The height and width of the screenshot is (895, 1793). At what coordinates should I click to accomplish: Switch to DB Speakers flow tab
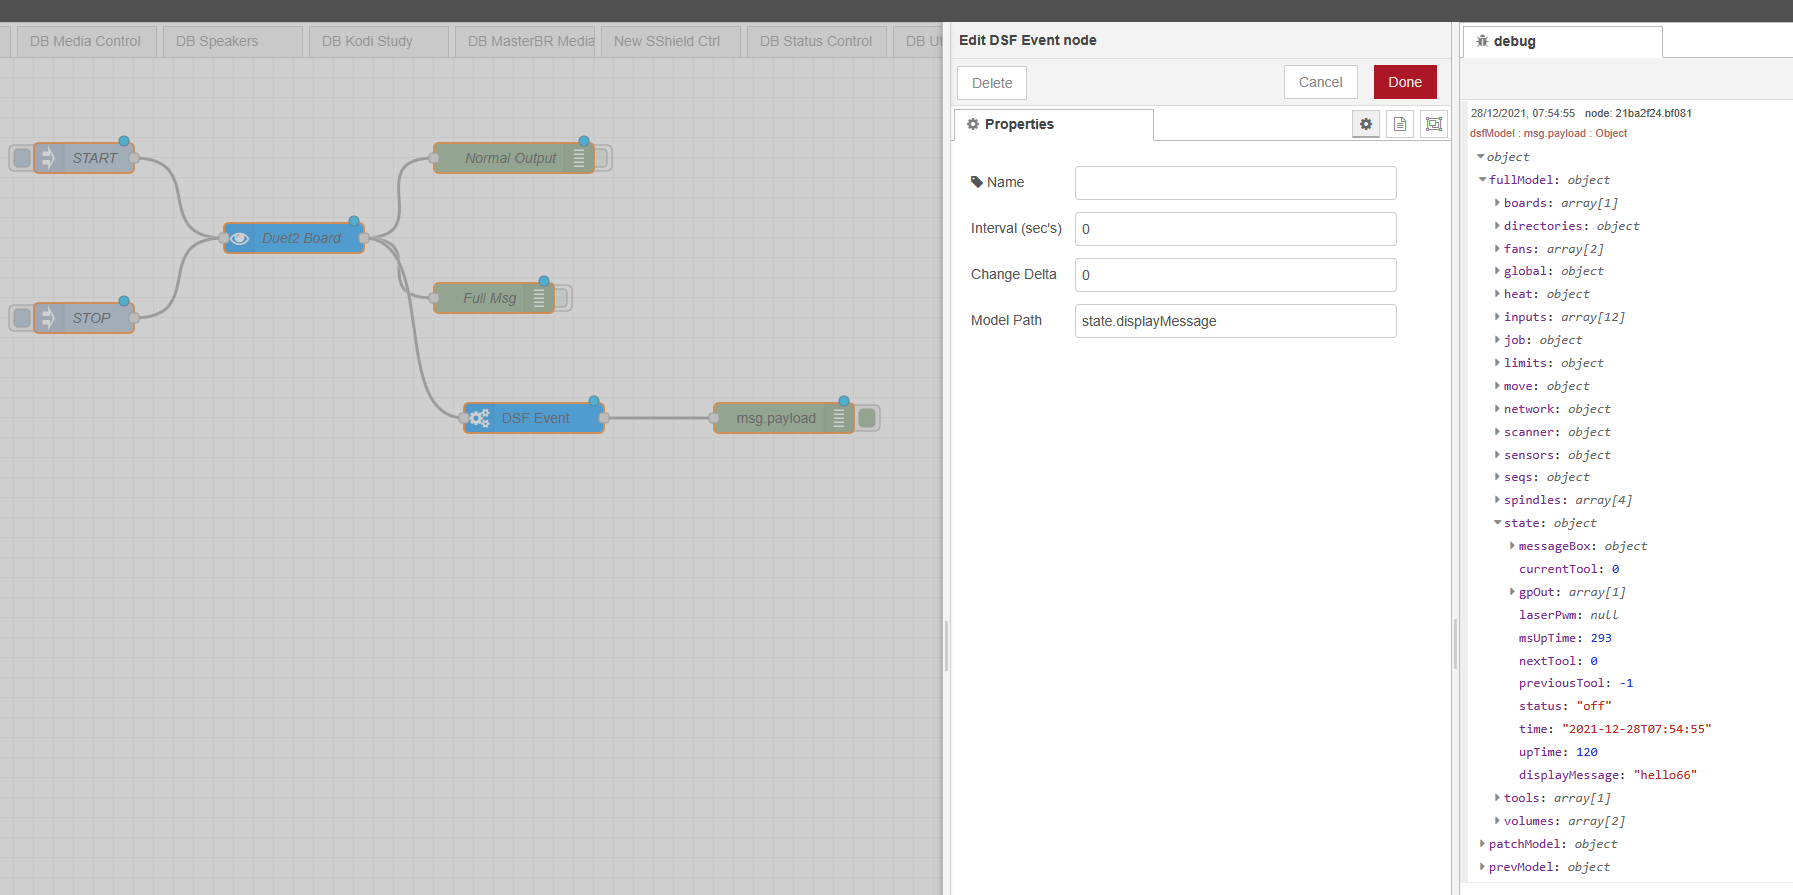(232, 41)
